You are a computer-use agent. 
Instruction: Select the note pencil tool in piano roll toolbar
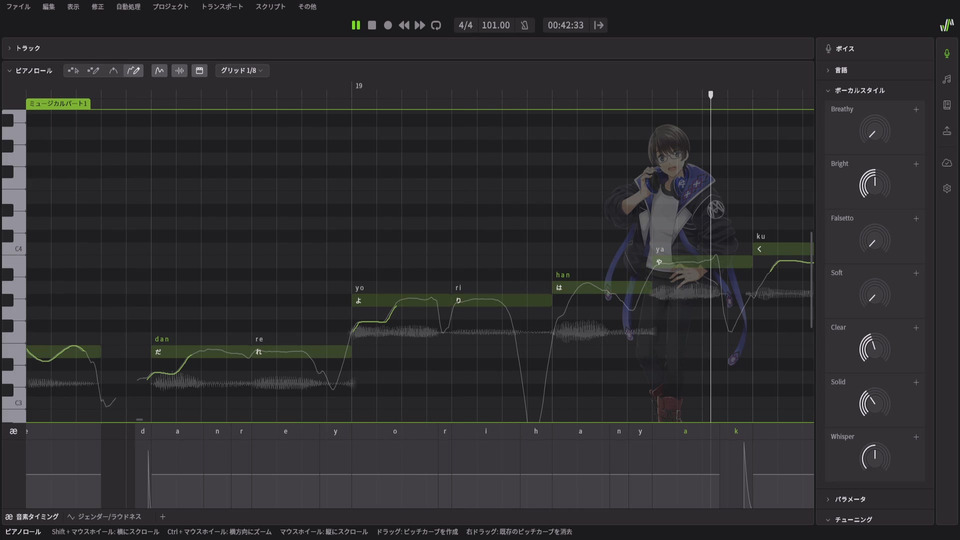tap(94, 70)
